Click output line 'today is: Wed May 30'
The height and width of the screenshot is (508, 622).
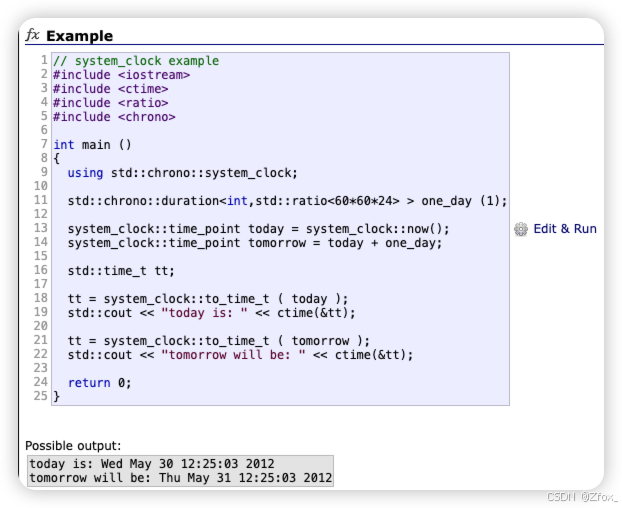pyautogui.click(x=152, y=464)
